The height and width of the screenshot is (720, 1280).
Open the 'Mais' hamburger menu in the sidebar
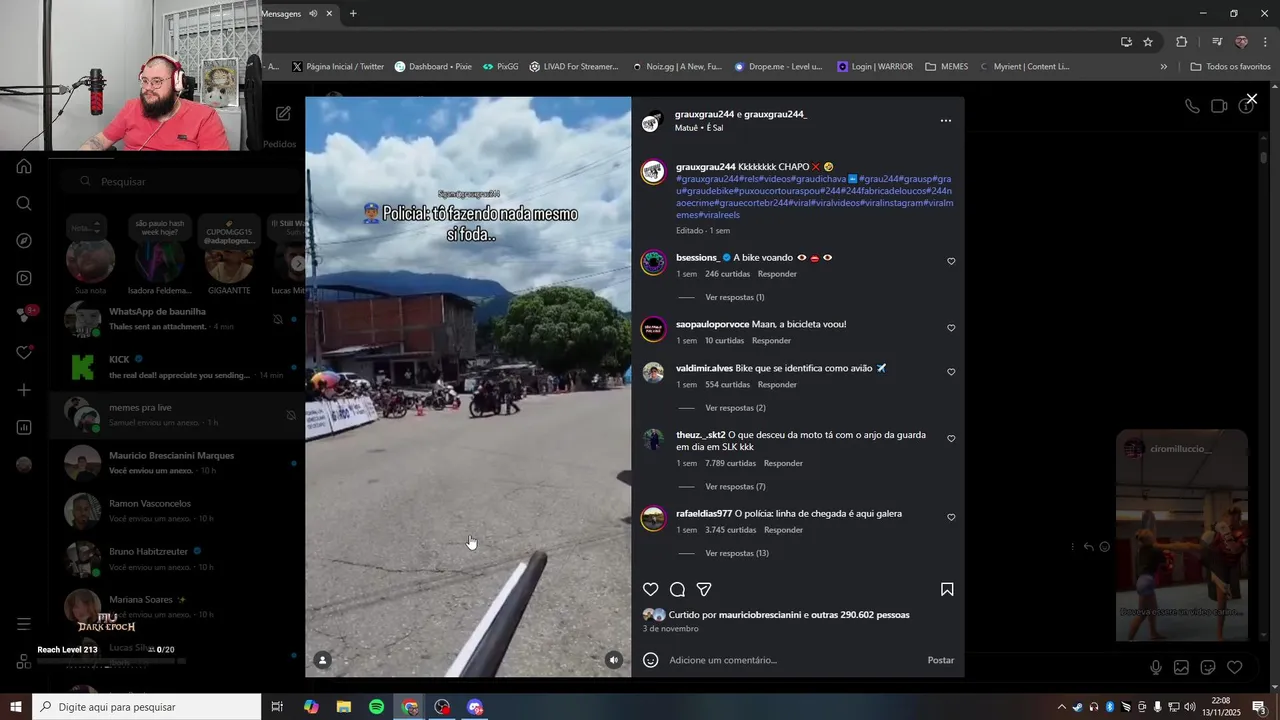tap(24, 624)
